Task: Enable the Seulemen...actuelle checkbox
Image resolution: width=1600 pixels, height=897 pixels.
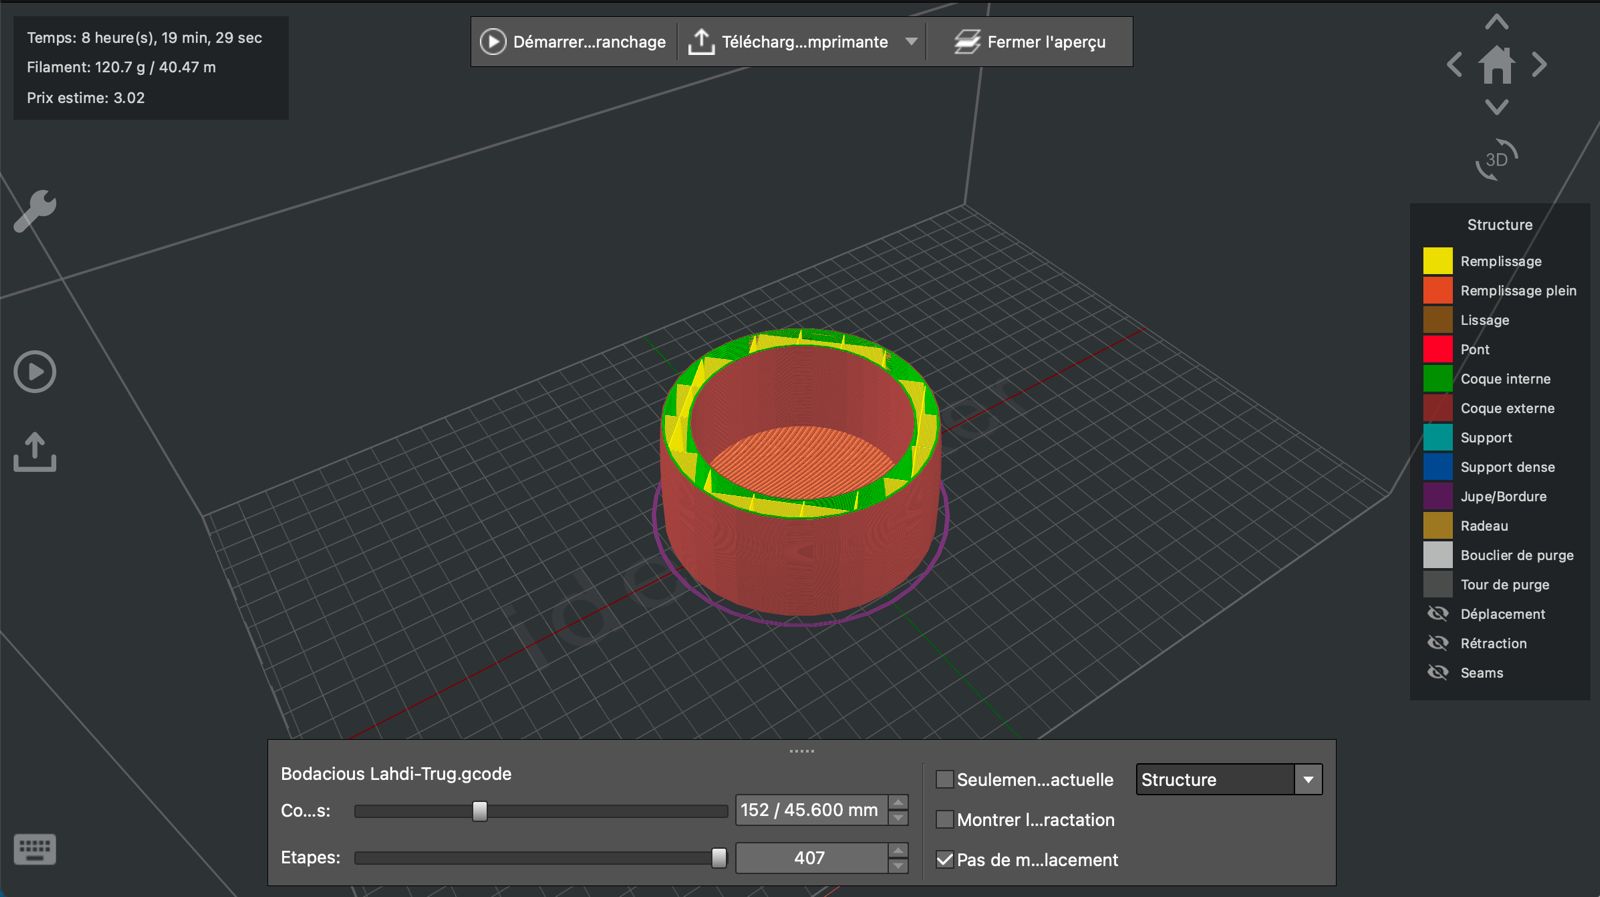Action: (945, 779)
